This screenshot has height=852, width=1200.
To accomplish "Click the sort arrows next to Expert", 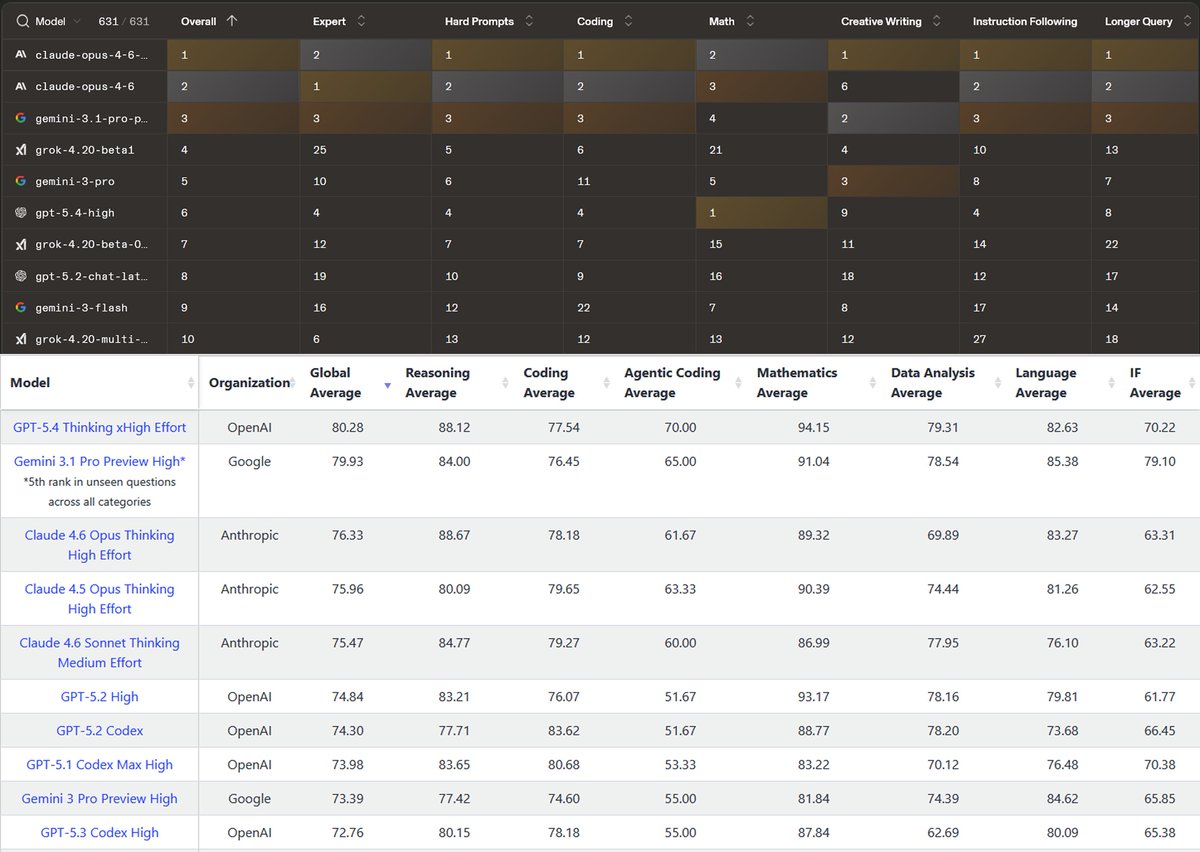I will tap(361, 21).
